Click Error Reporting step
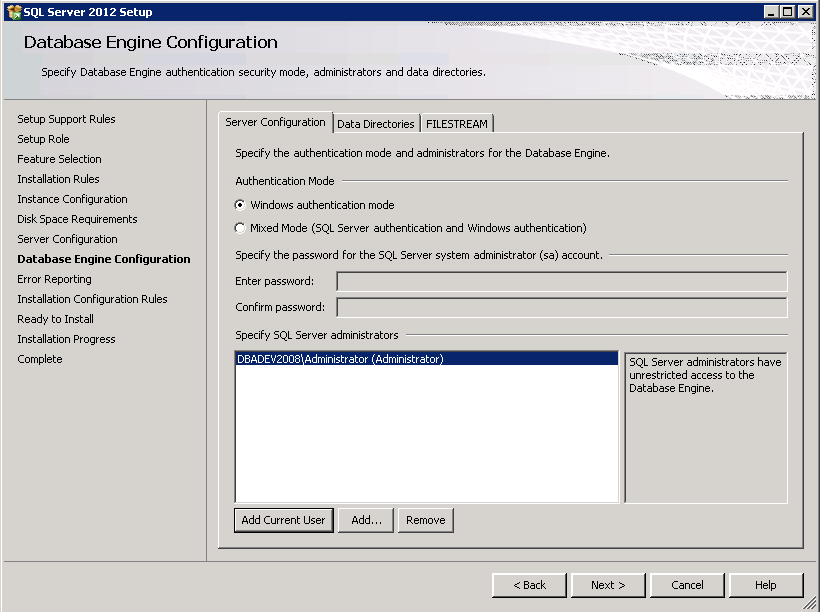This screenshot has width=825, height=612. (54, 279)
